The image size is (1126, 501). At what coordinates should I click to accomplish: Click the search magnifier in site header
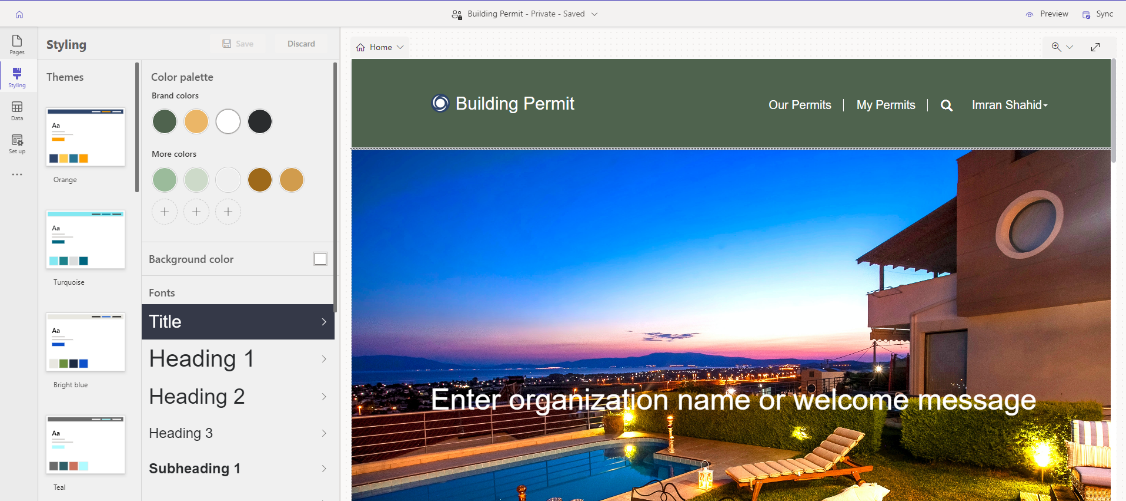(947, 105)
